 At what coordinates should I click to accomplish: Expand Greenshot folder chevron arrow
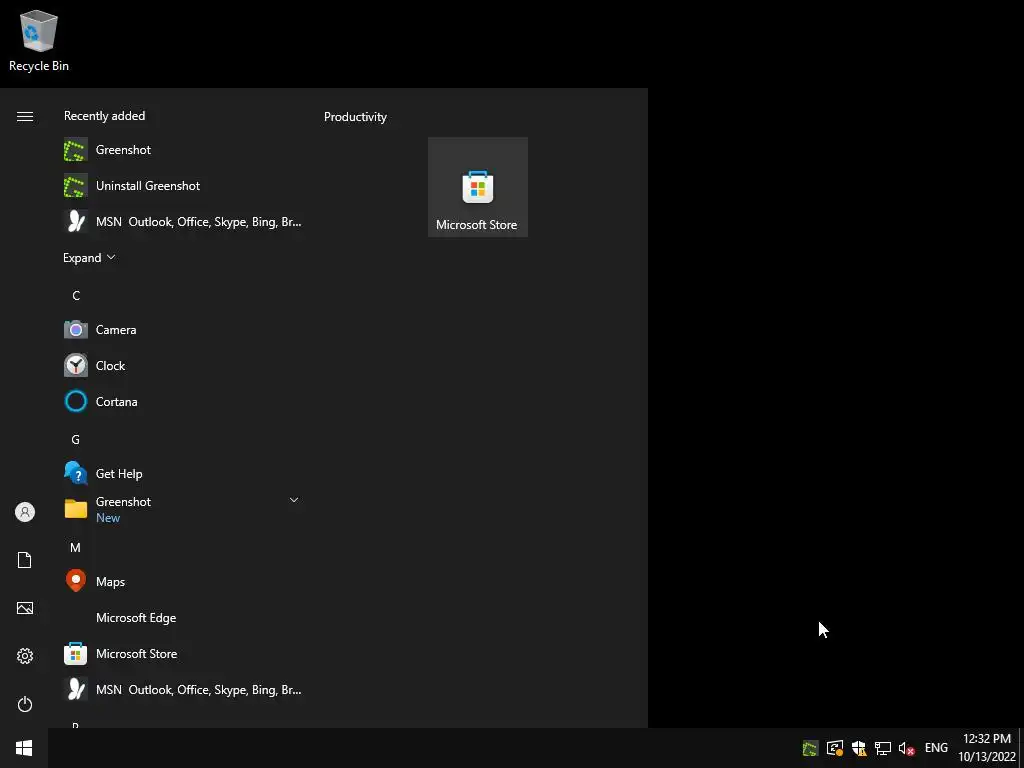(294, 500)
